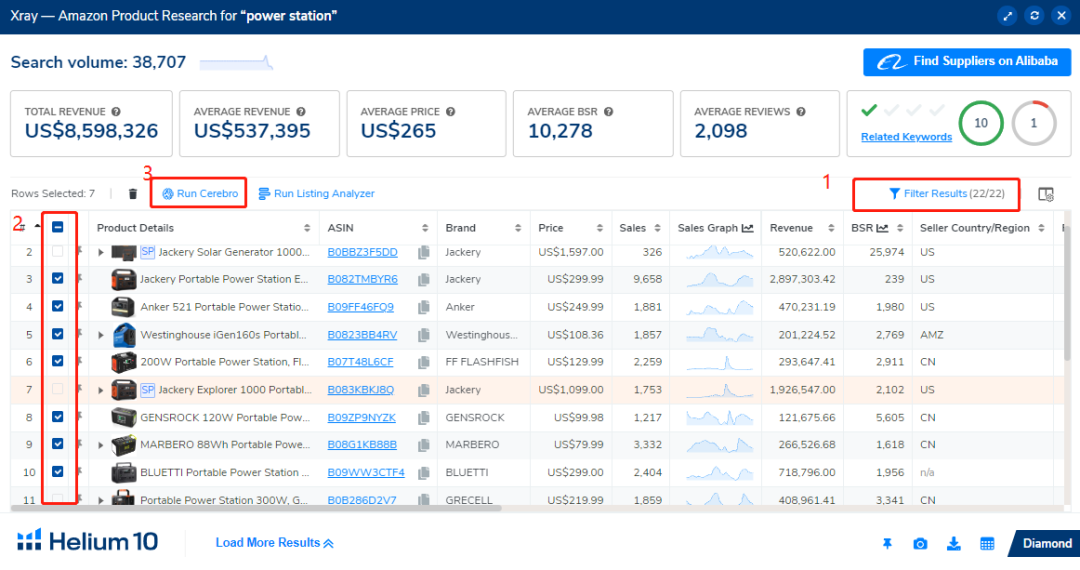Click the pin icon in bottom footer
This screenshot has height=570, width=1080.
pos(887,543)
